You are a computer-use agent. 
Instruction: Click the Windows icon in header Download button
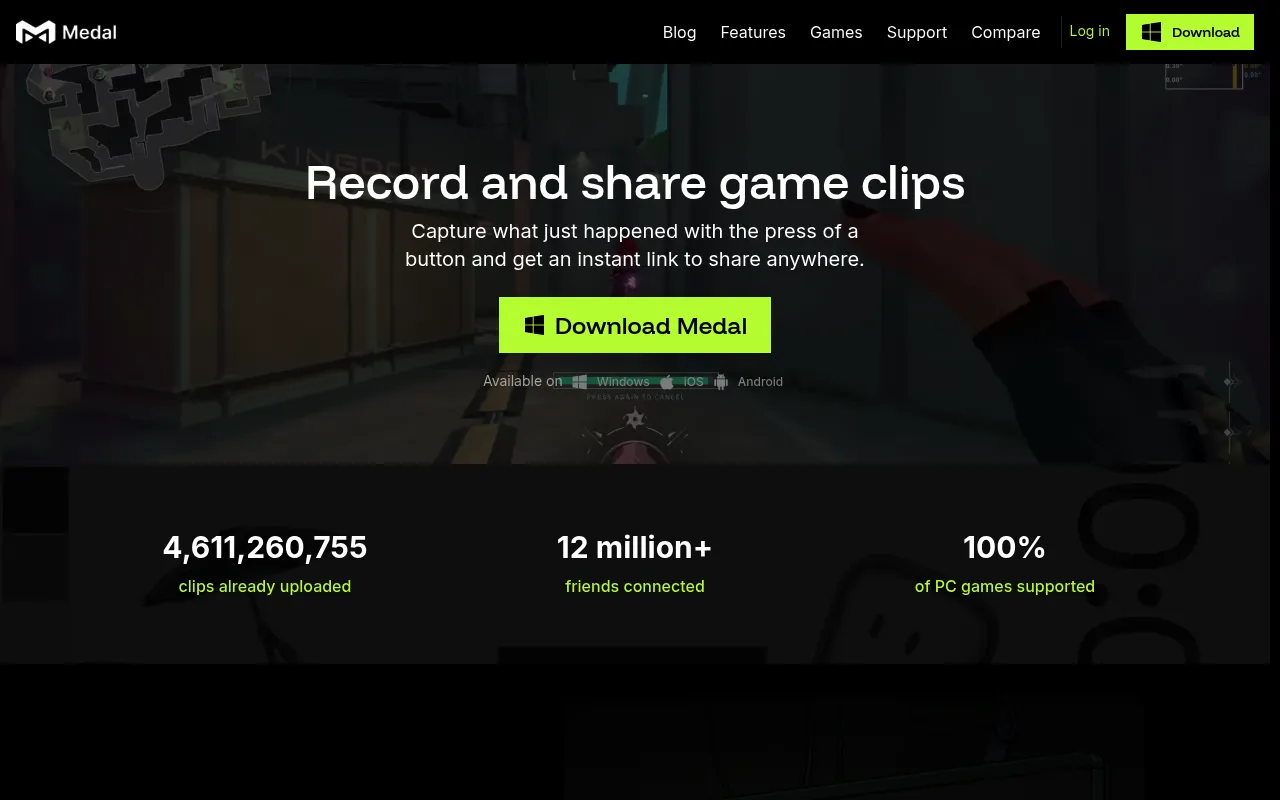pos(1152,32)
